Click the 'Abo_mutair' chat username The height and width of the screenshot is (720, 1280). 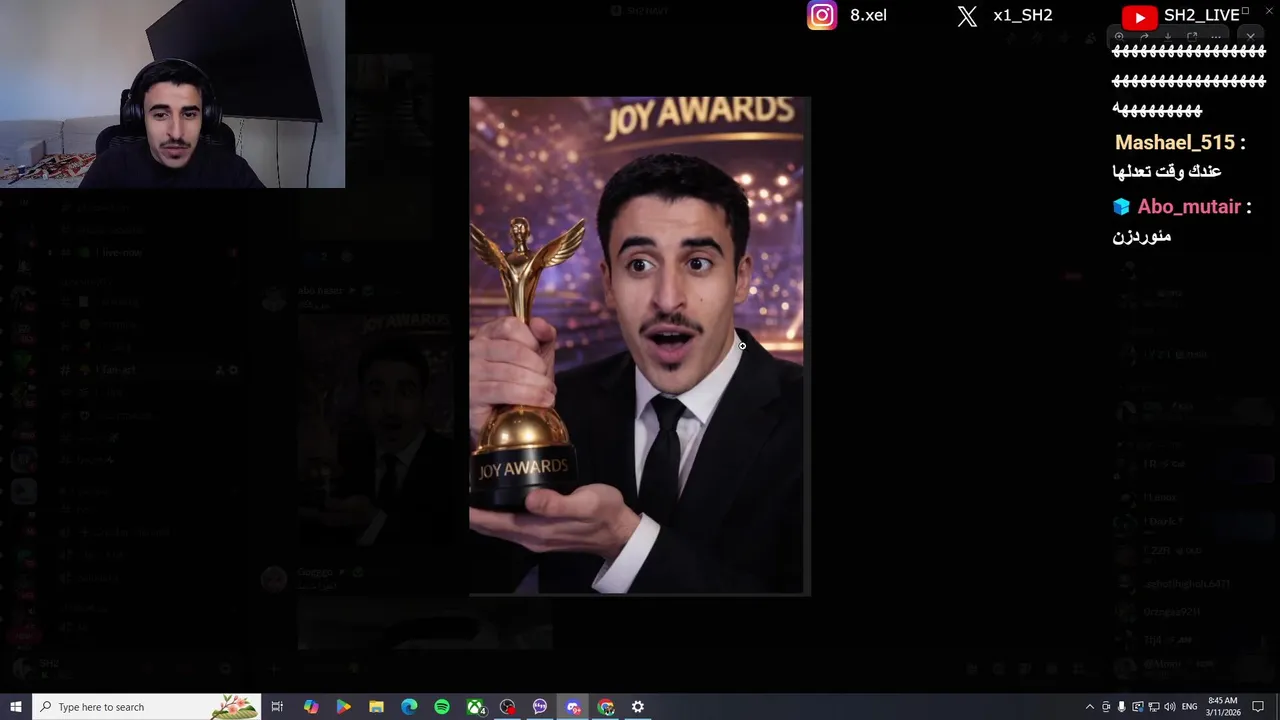click(x=1188, y=207)
